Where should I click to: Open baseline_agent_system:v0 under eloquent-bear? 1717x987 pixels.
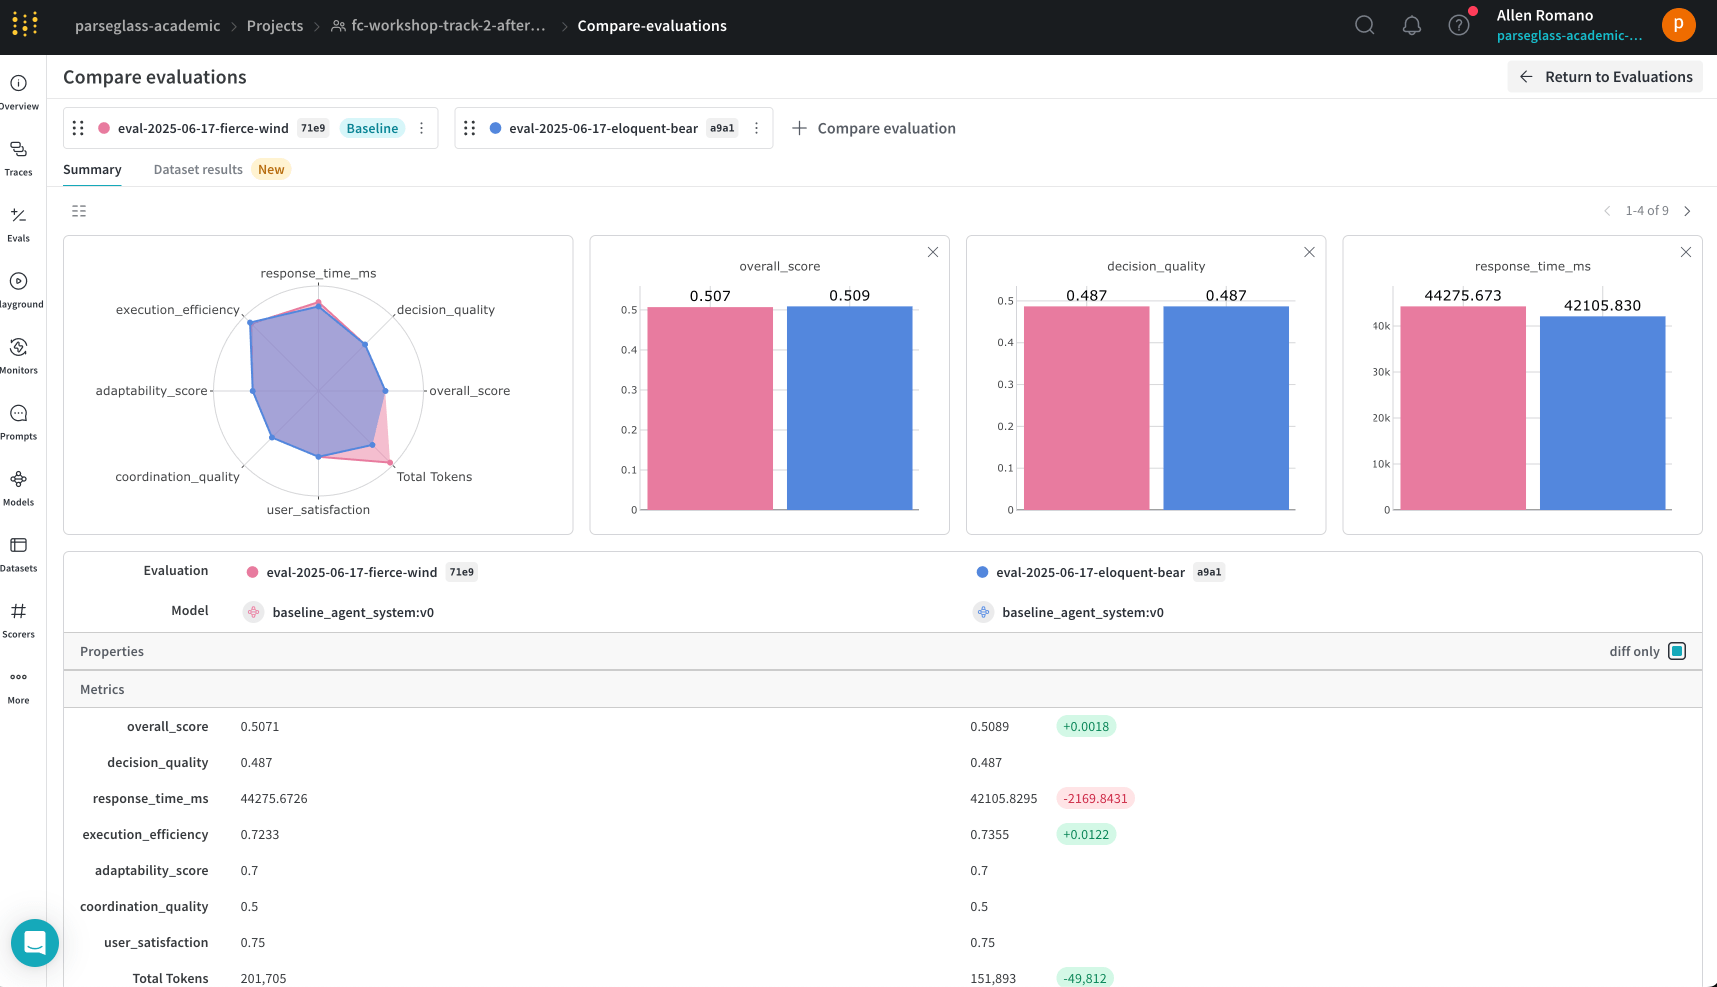(x=1083, y=612)
